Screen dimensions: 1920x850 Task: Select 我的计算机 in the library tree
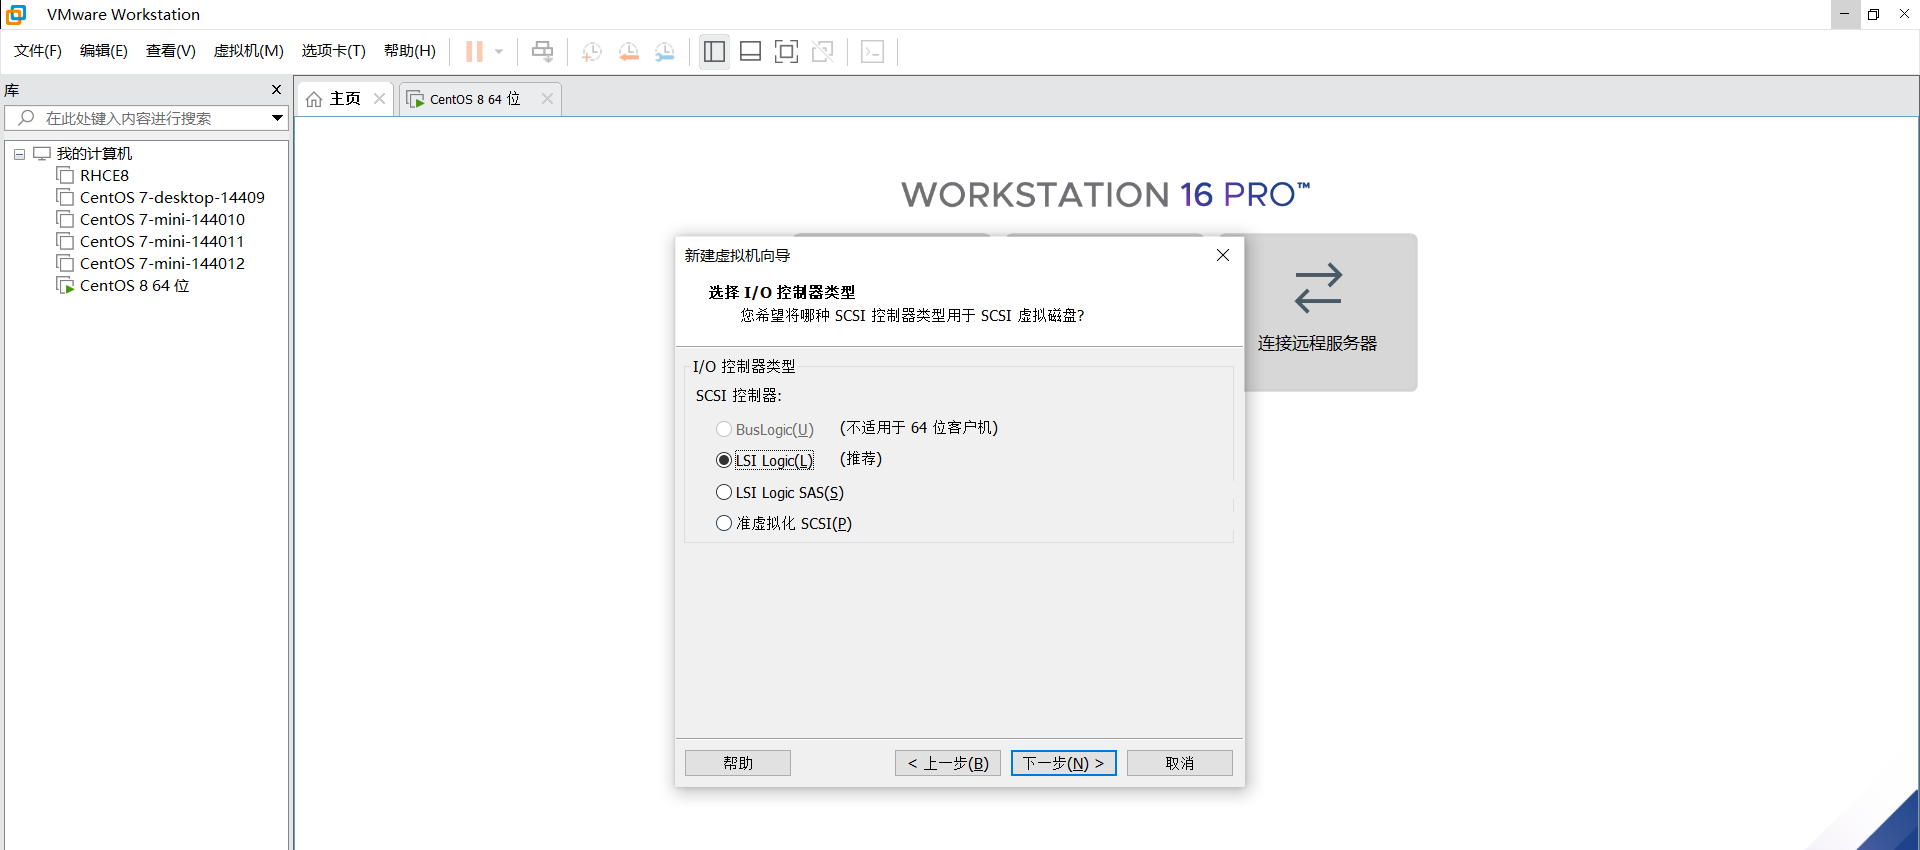[x=94, y=153]
